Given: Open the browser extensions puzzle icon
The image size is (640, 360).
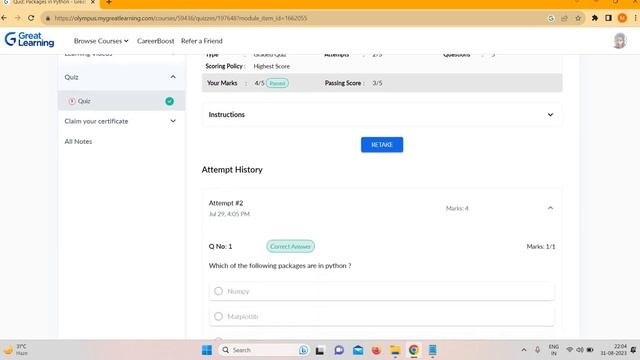Looking at the screenshot, I should pyautogui.click(x=595, y=18).
